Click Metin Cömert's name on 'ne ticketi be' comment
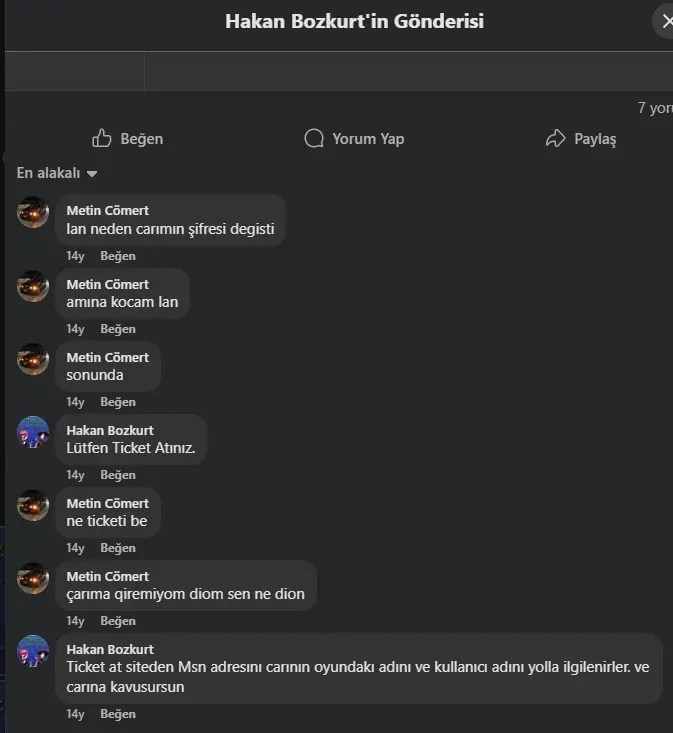The image size is (673, 733). [107, 503]
